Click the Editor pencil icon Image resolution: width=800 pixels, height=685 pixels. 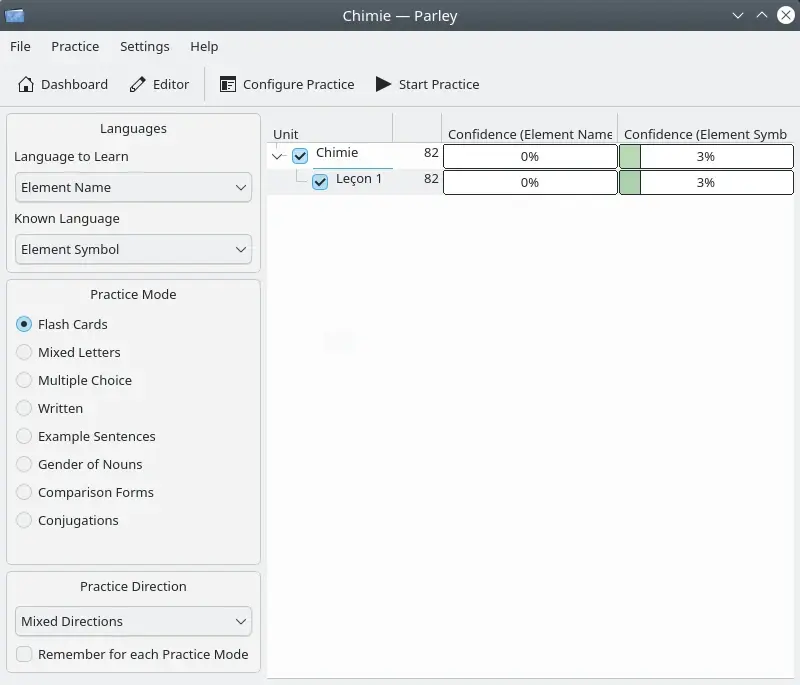(137, 84)
